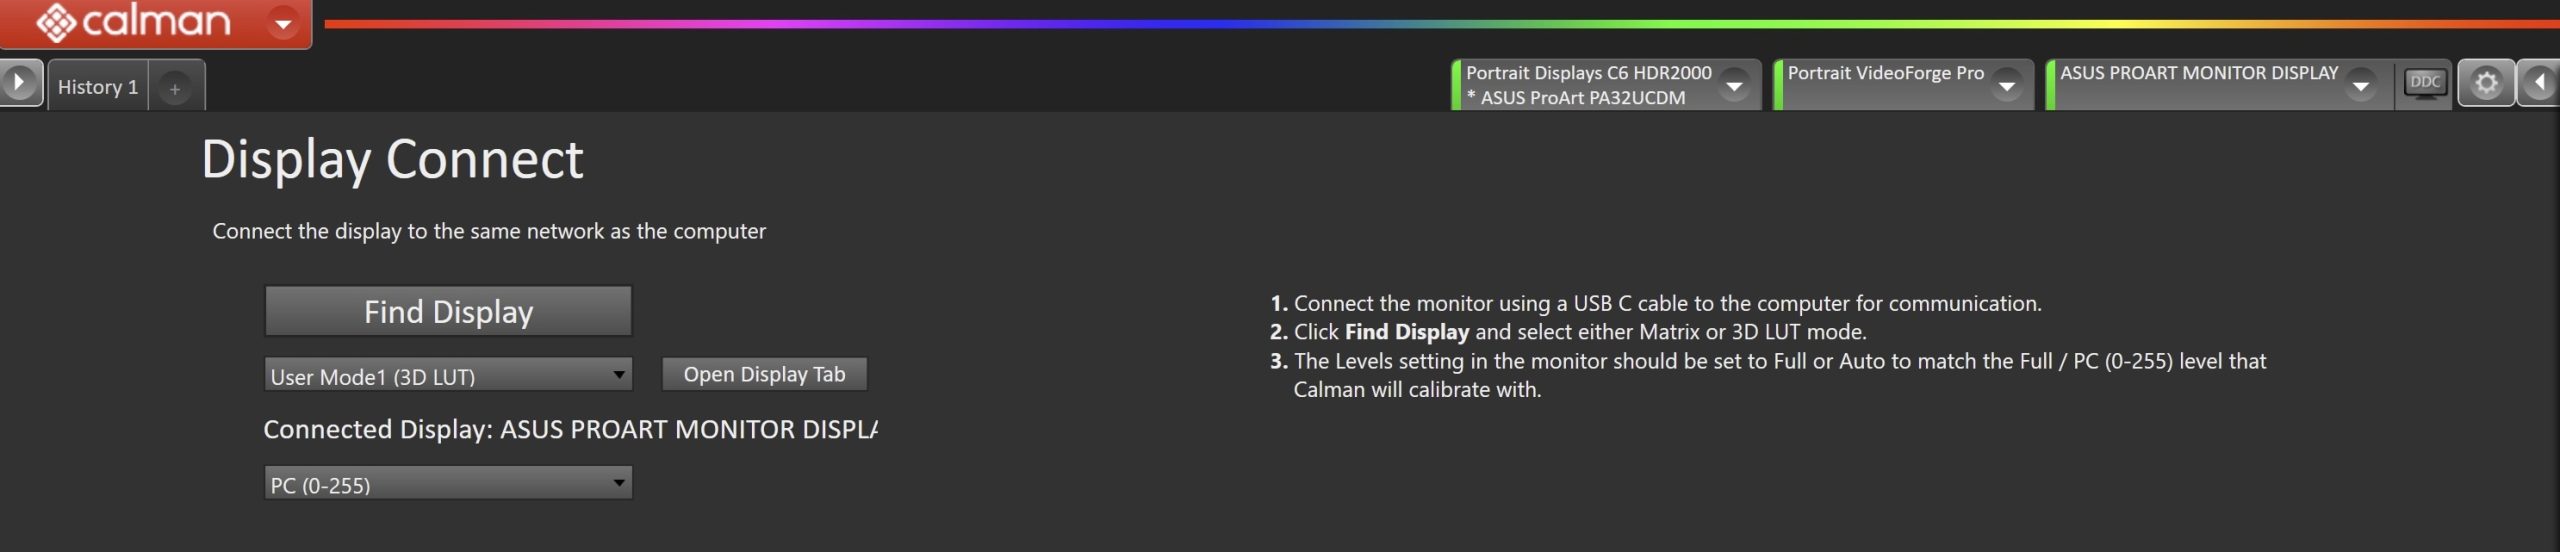Screen dimensions: 2560x552
Task: Open settings with the gear icon
Action: pos(2486,83)
